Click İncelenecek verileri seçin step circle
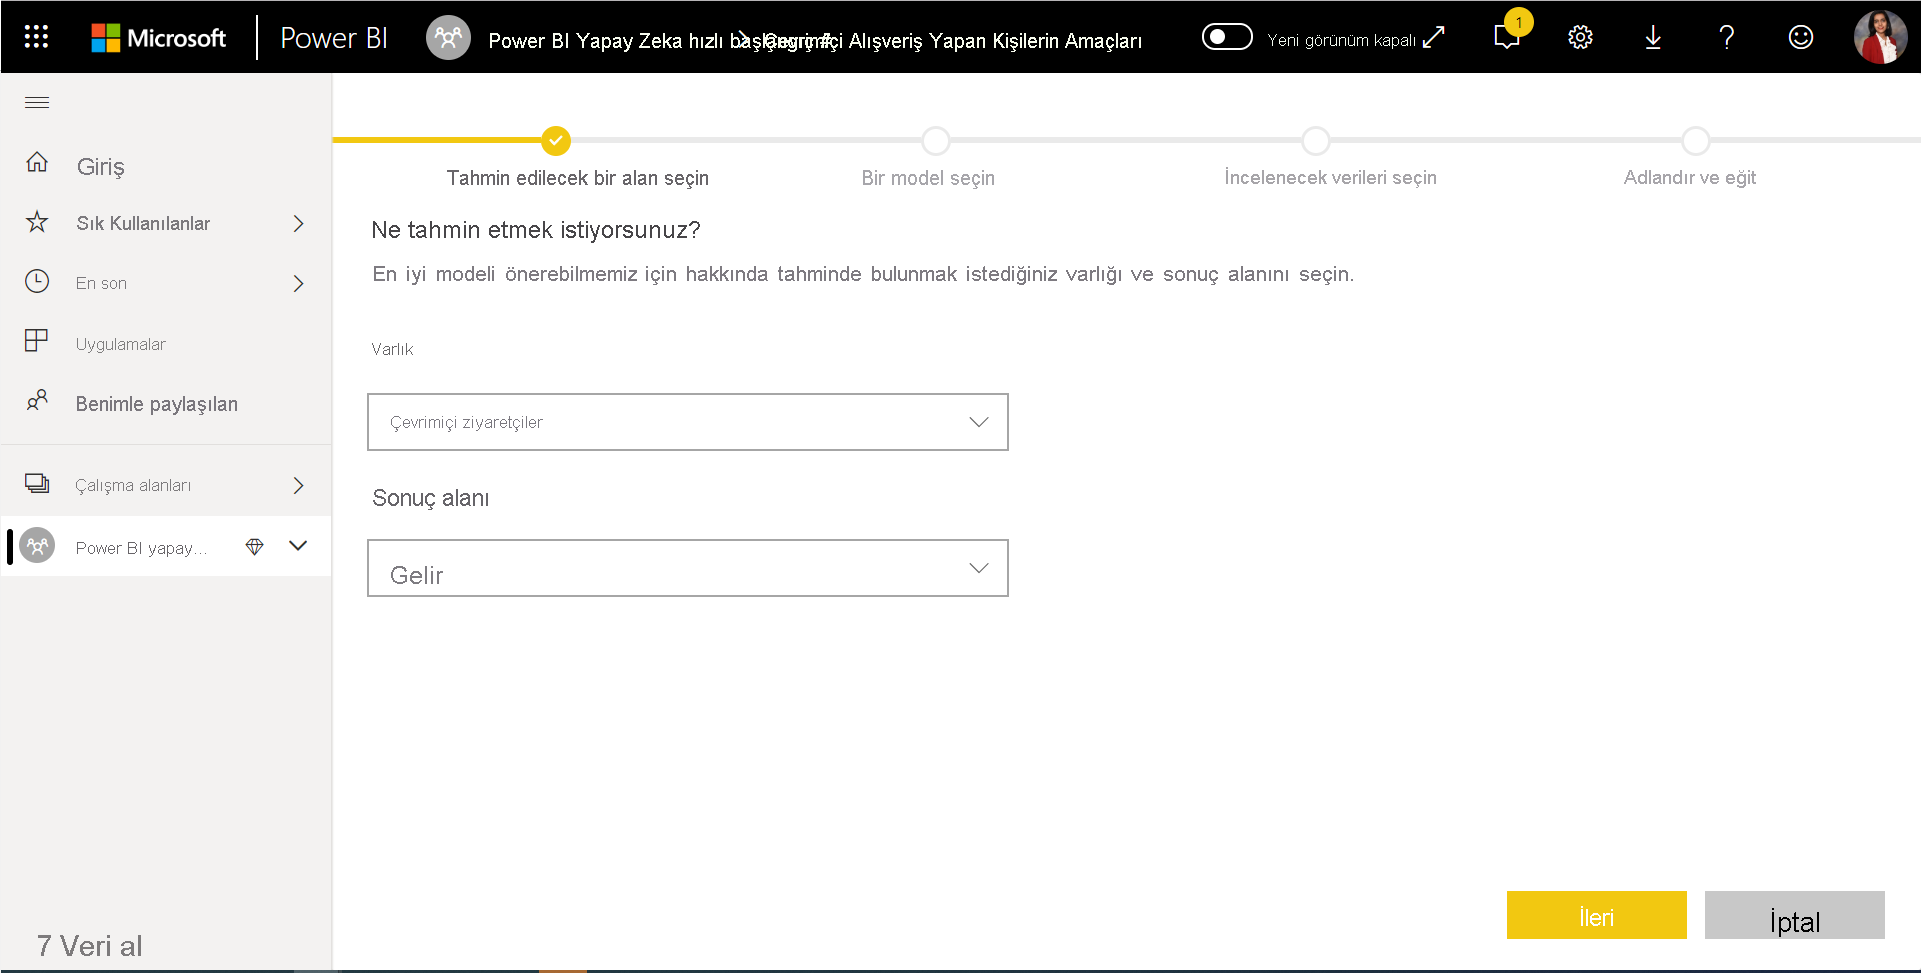1921x973 pixels. (1316, 141)
